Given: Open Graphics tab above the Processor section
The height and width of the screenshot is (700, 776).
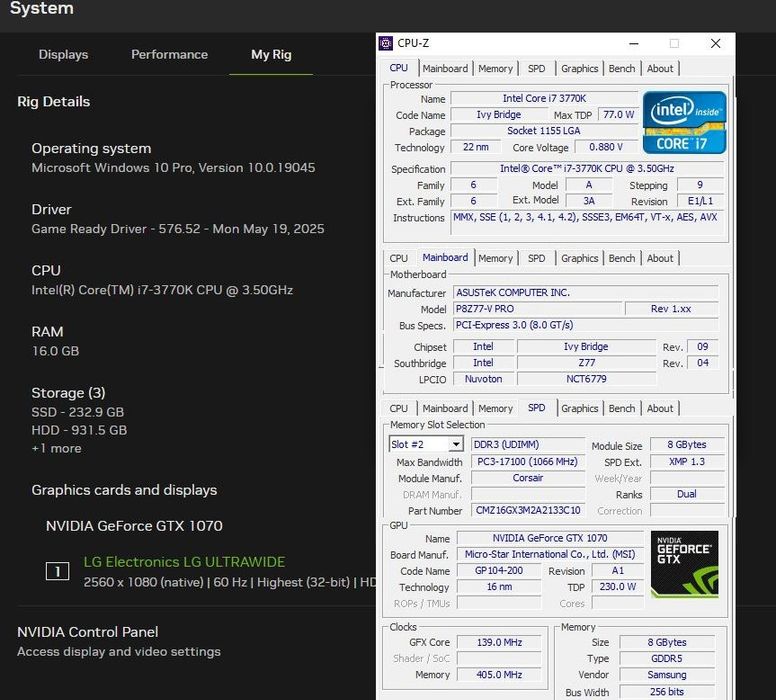Looking at the screenshot, I should click(x=580, y=68).
